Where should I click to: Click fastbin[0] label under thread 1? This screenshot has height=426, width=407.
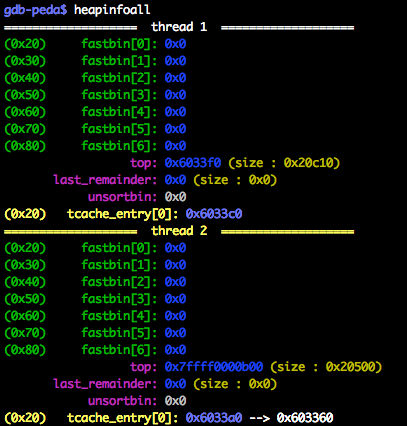(x=119, y=44)
